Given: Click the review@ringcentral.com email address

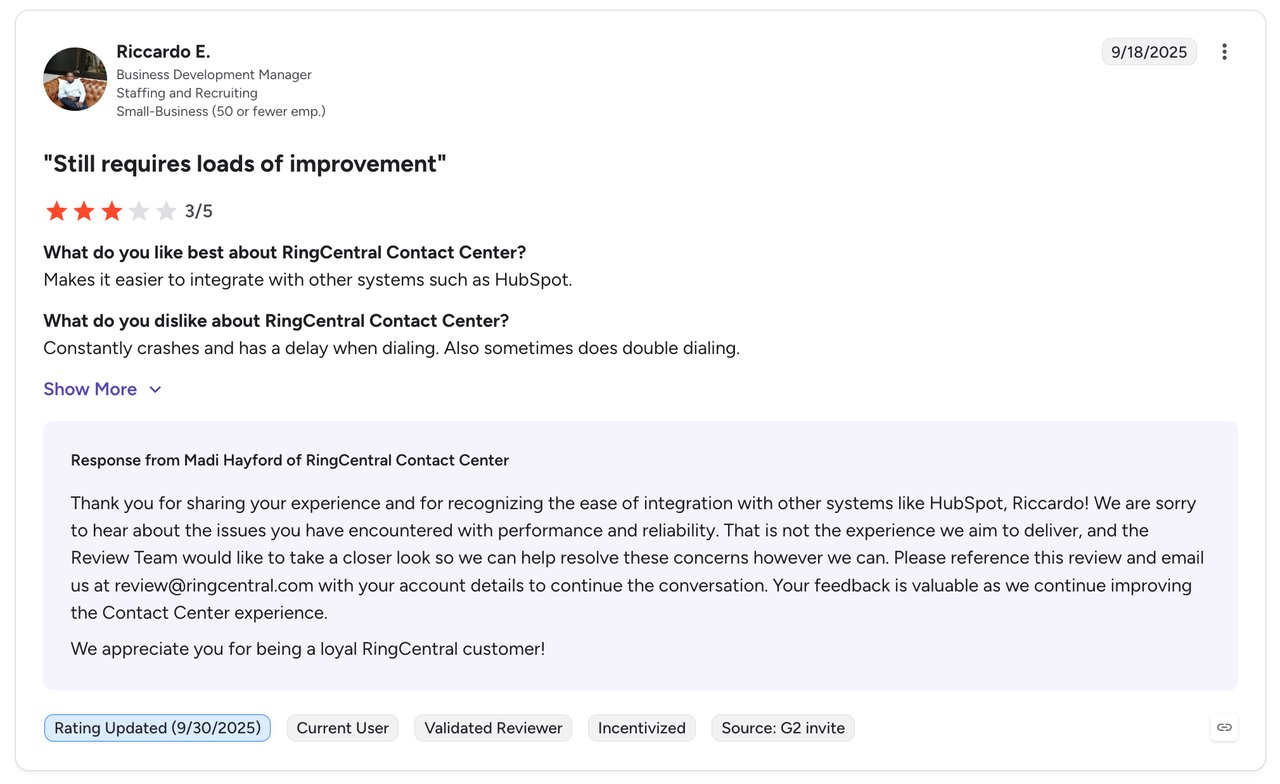Looking at the screenshot, I should pos(214,585).
